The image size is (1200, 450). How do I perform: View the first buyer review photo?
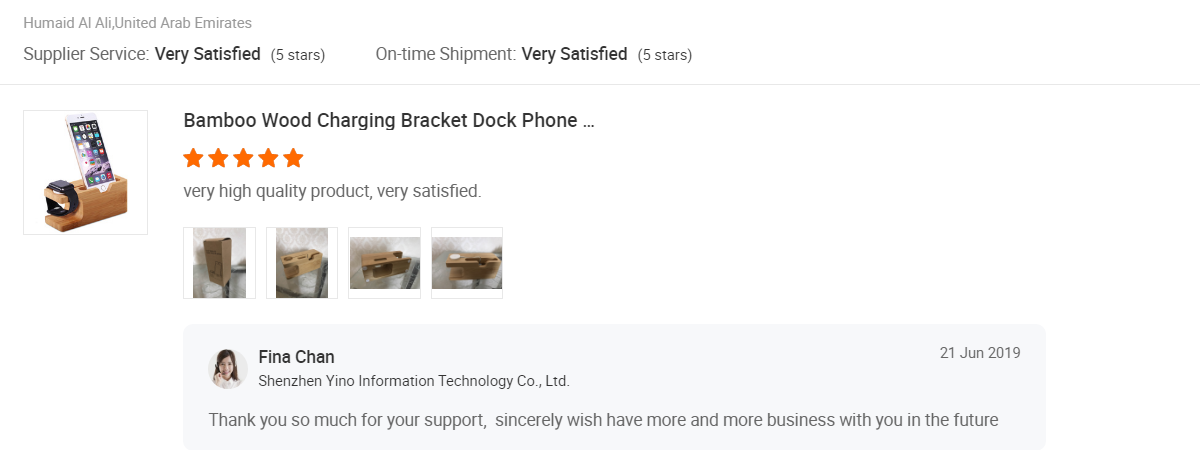219,263
